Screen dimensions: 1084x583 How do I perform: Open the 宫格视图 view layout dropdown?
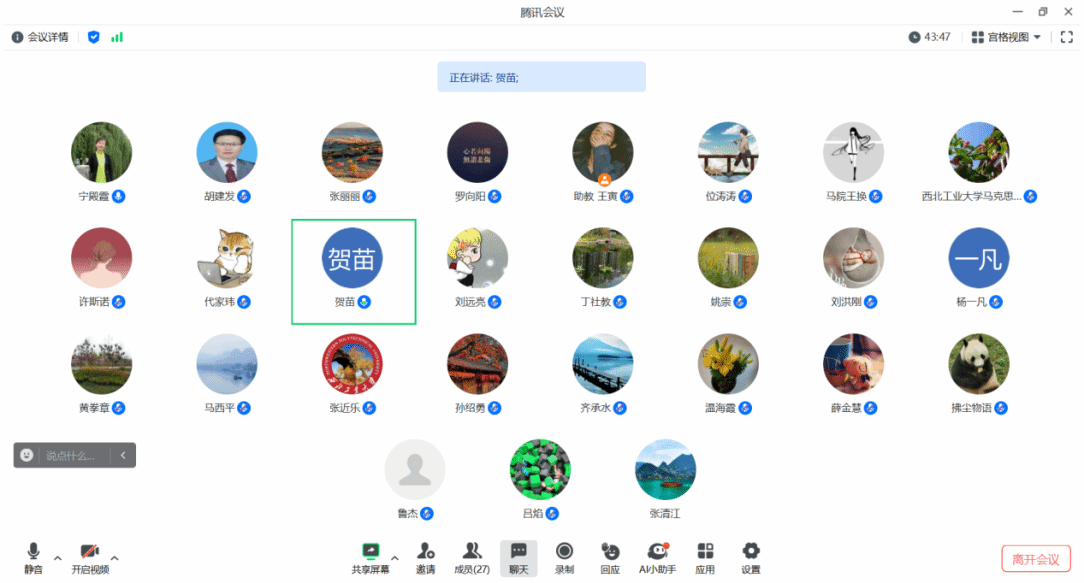1006,37
